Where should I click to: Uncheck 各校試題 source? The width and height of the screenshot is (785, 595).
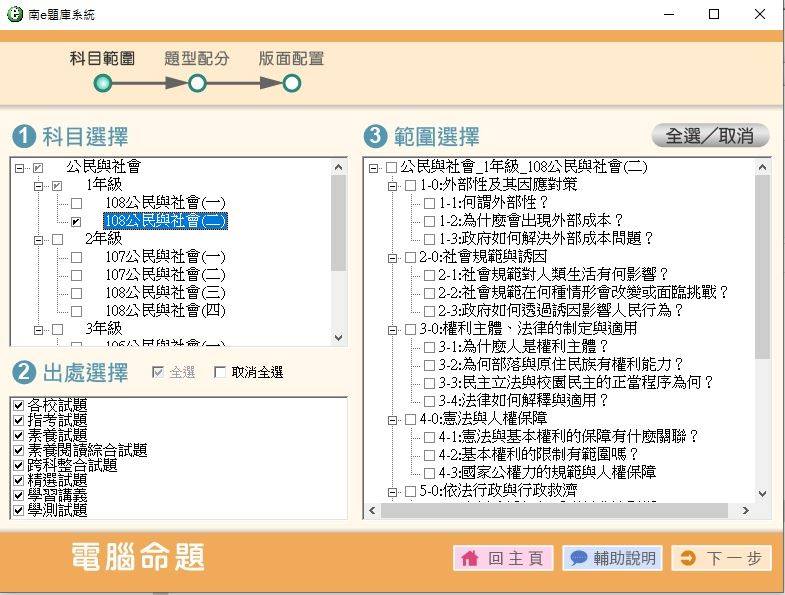[19, 405]
